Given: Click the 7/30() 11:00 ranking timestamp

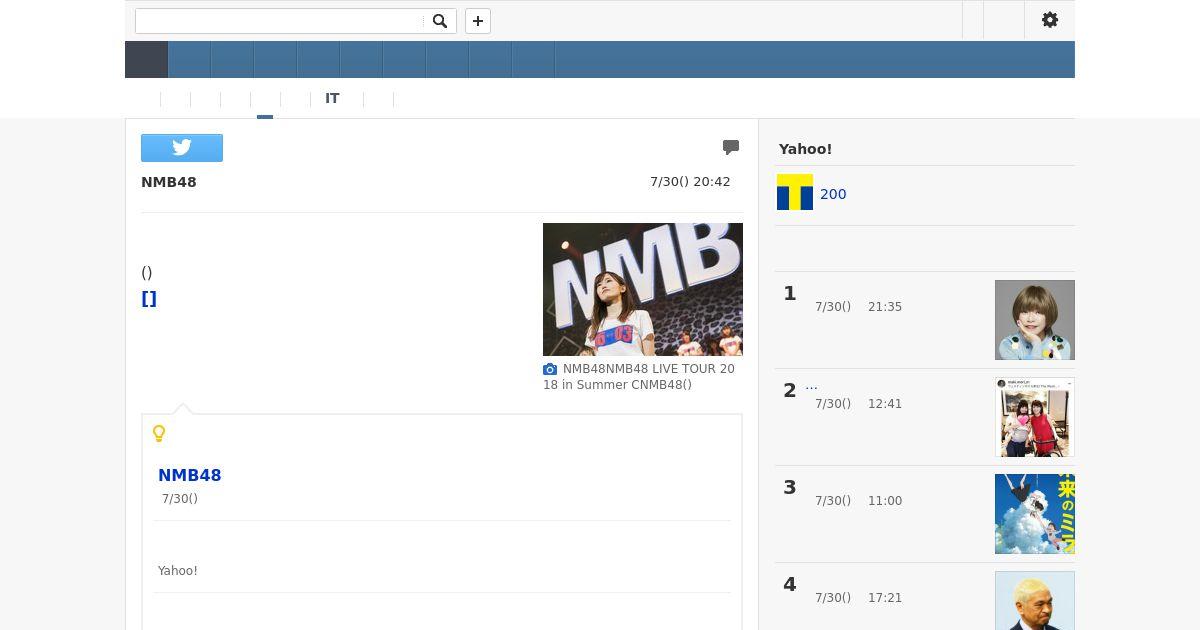Looking at the screenshot, I should pos(858,501).
